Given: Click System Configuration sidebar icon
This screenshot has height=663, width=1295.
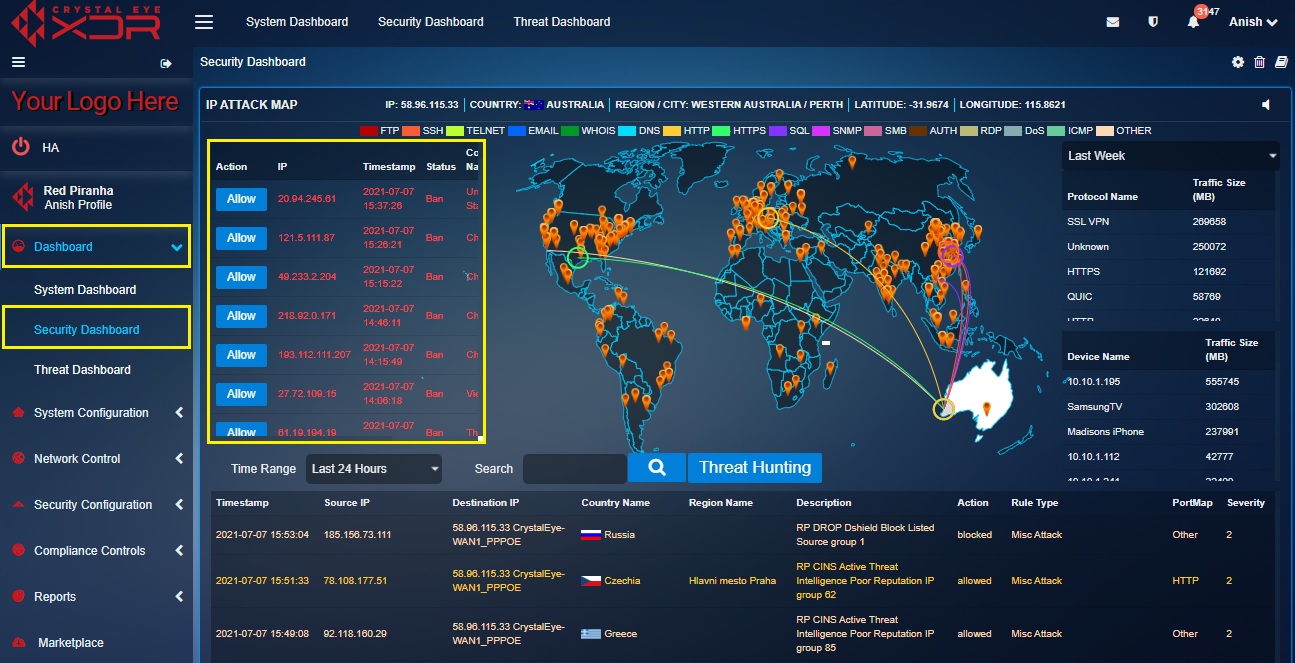Looking at the screenshot, I should (x=17, y=413).
